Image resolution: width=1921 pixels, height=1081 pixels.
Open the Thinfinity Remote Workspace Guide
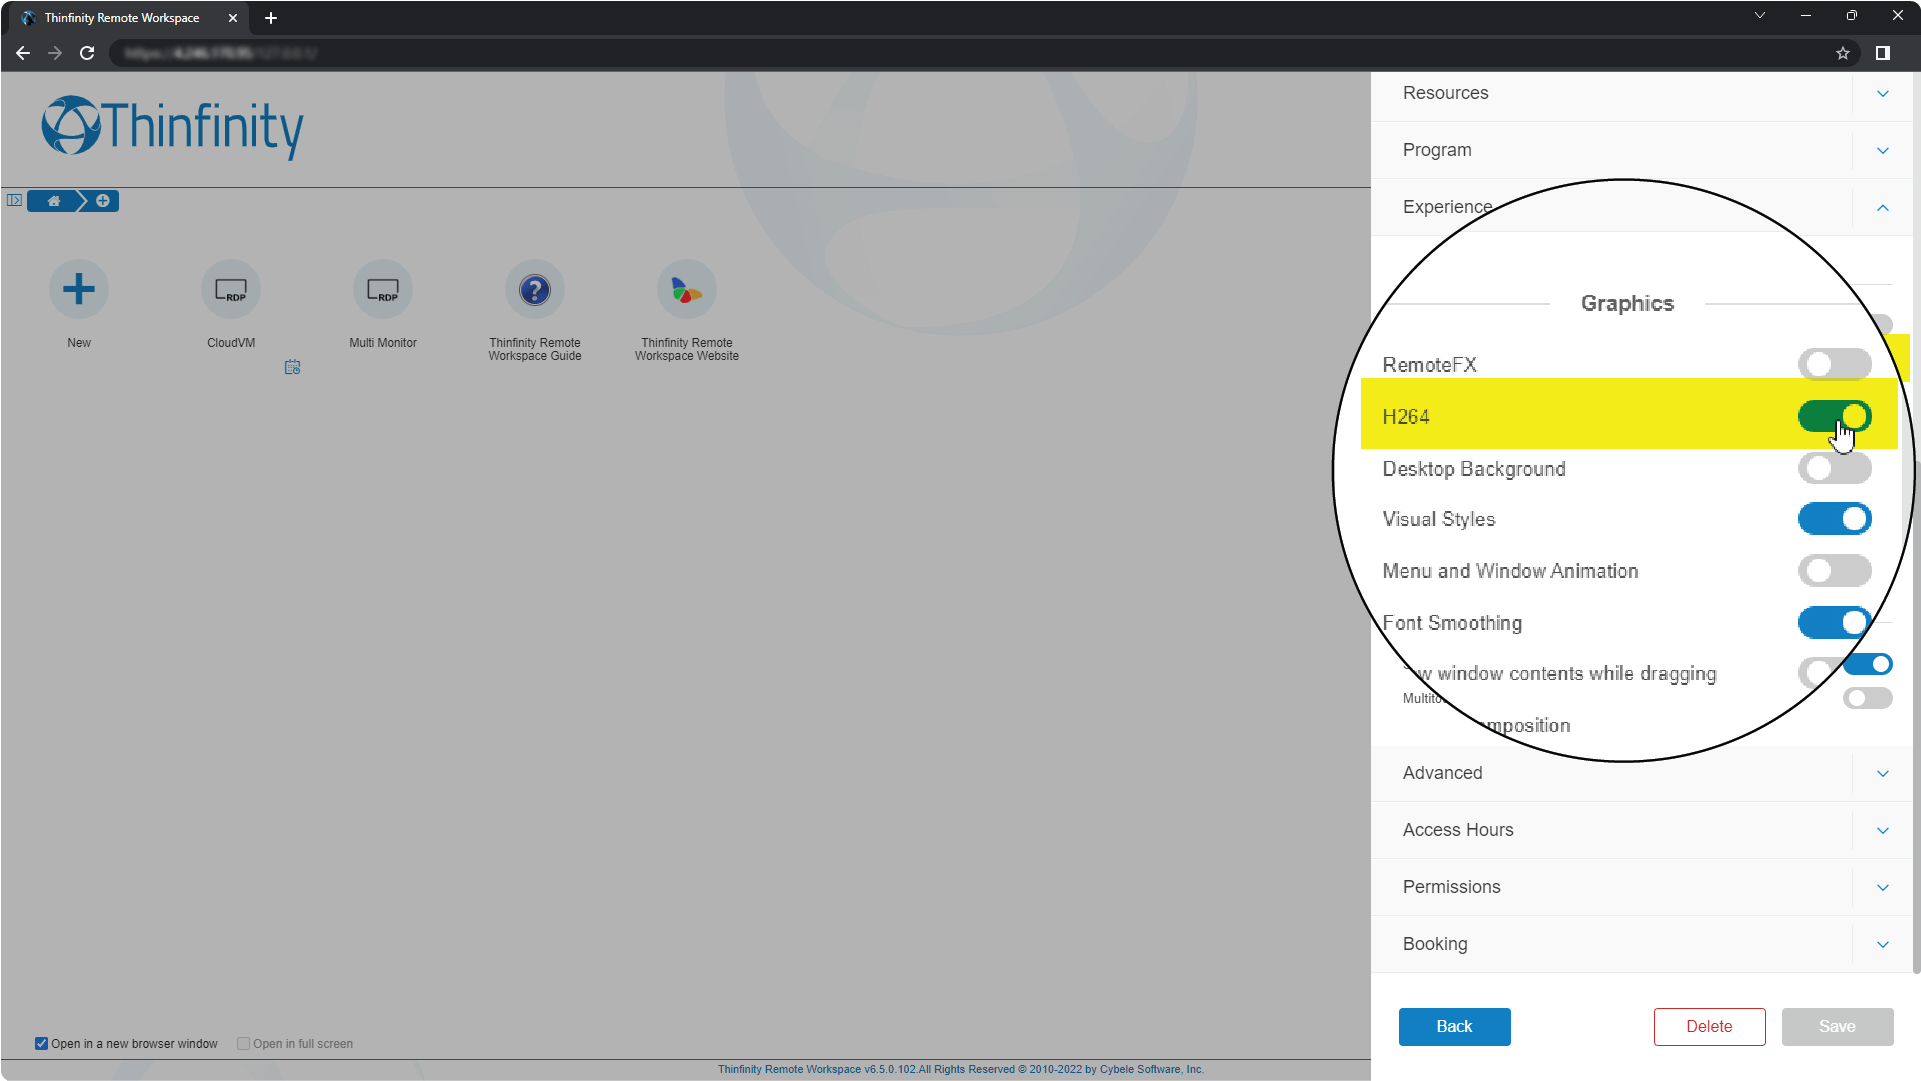pyautogui.click(x=535, y=289)
